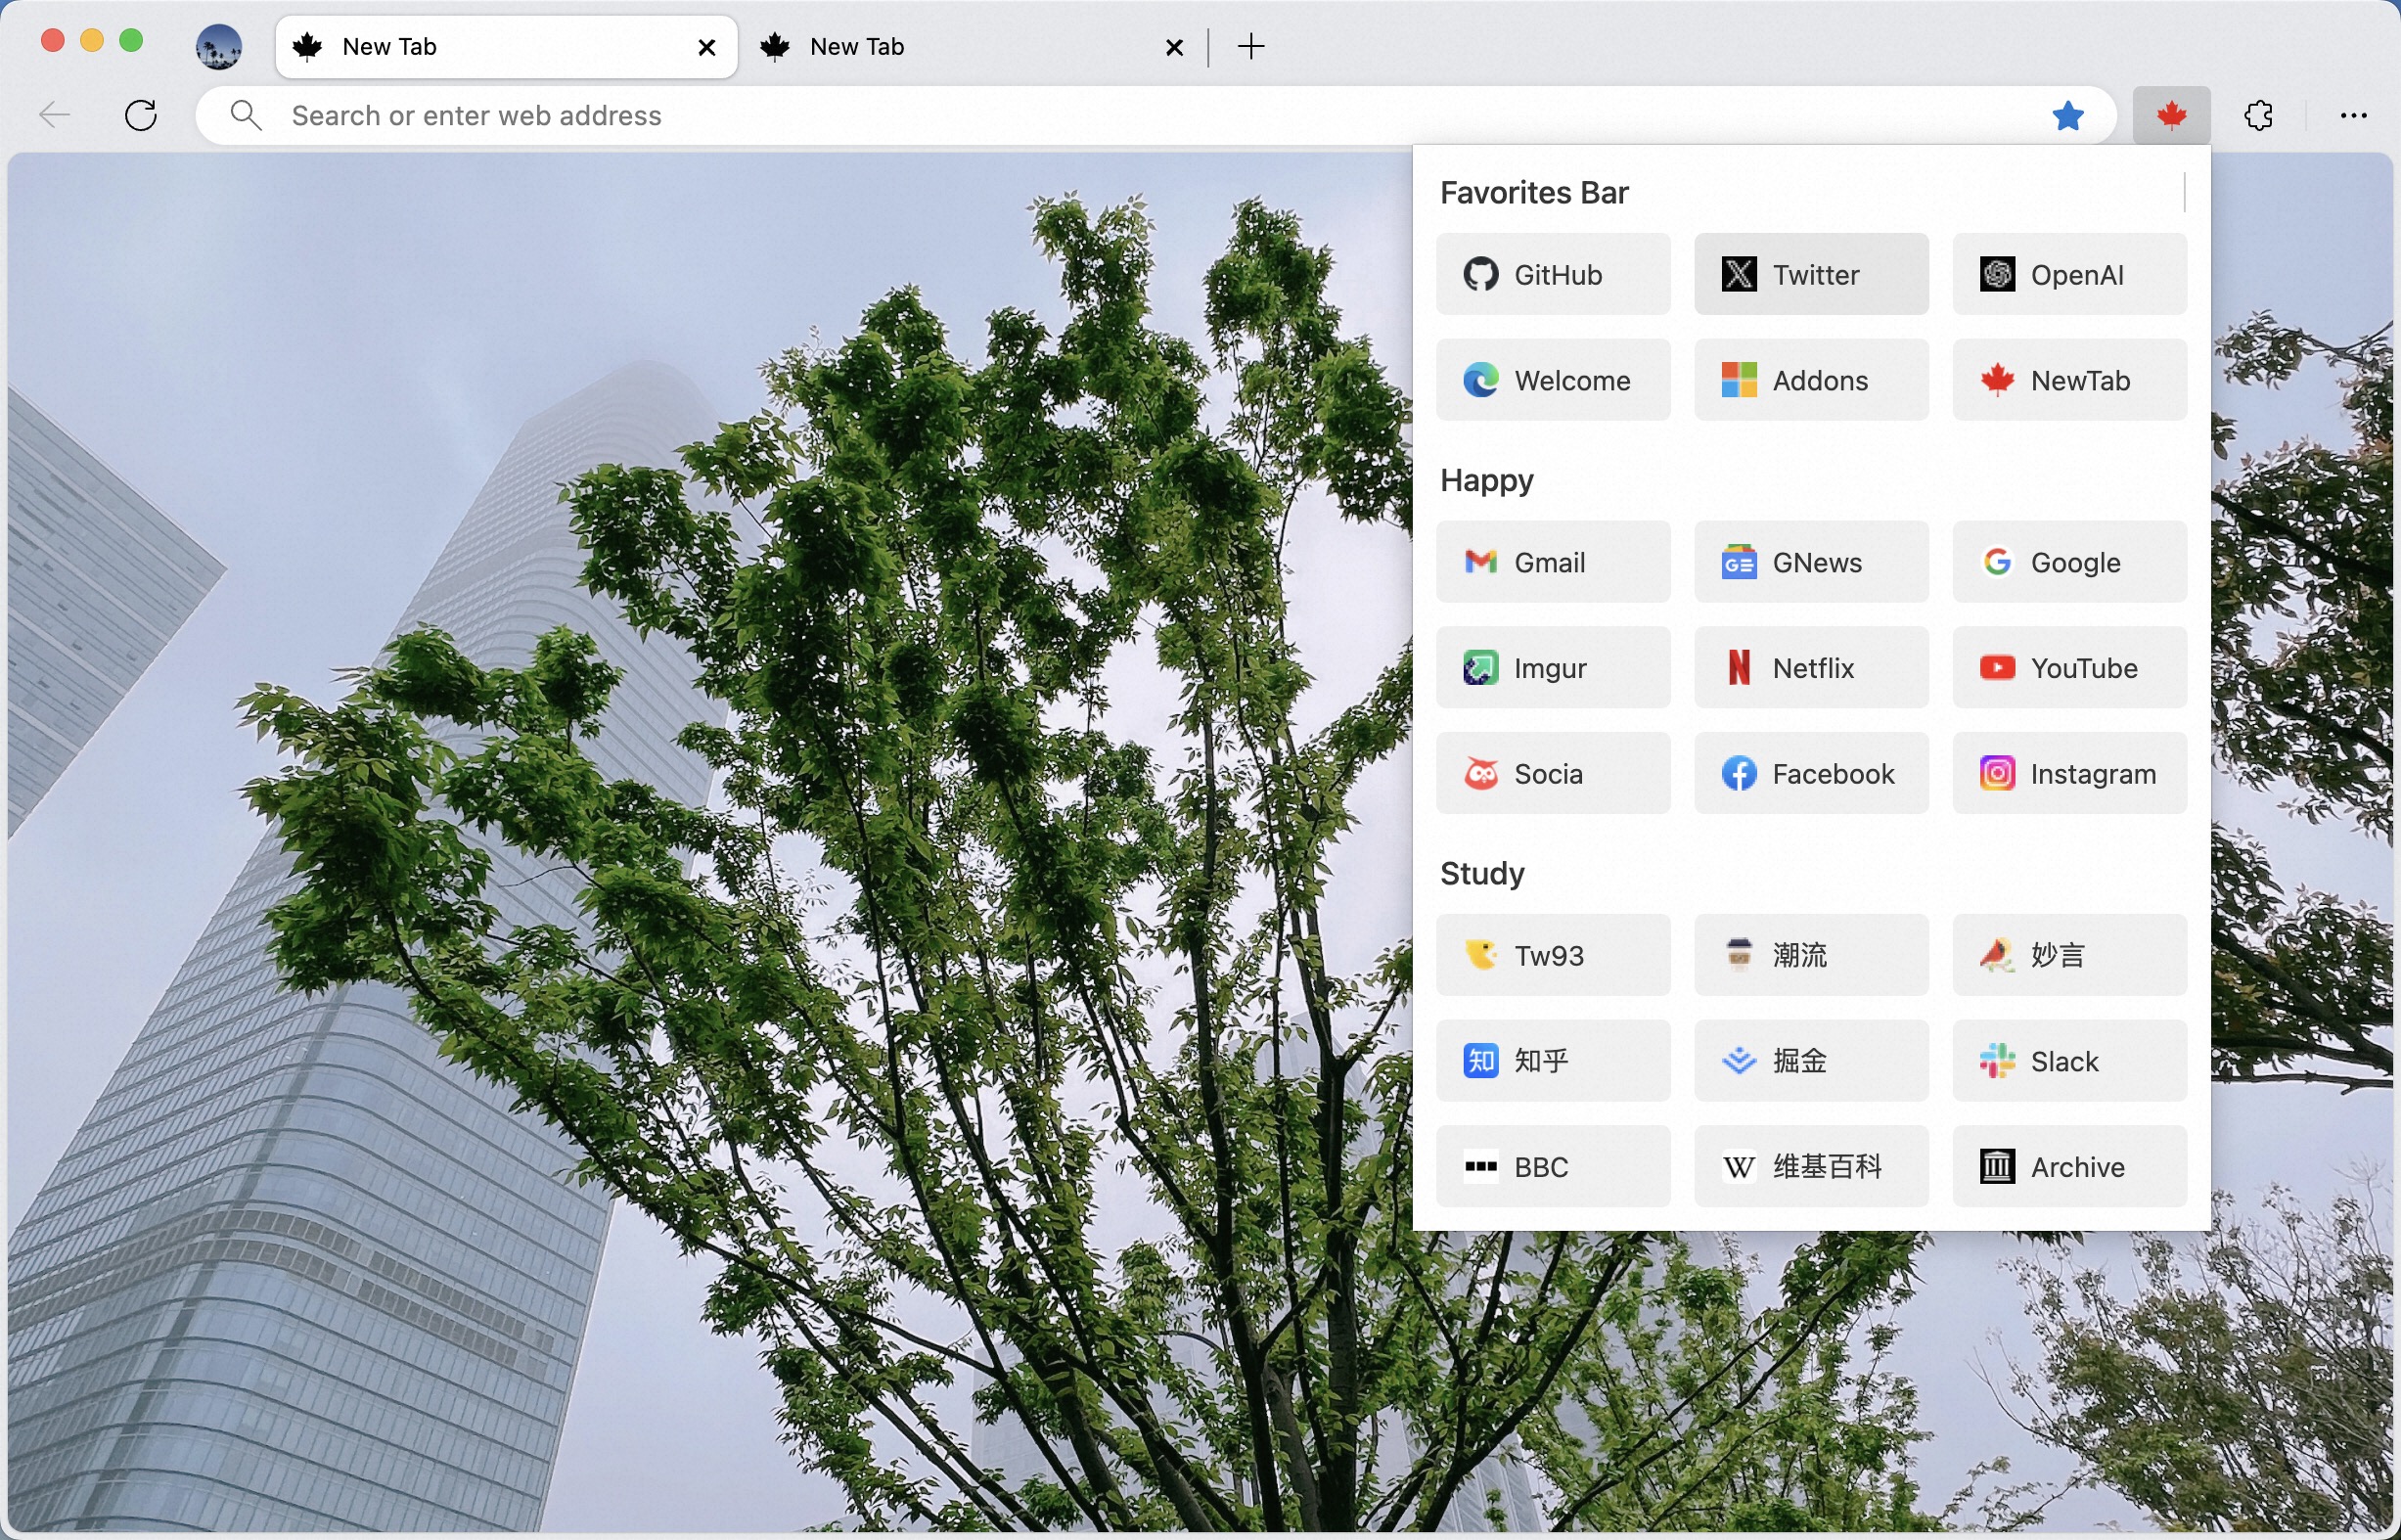2401x1540 pixels.
Task: Click the back navigation arrow
Action: tap(55, 116)
